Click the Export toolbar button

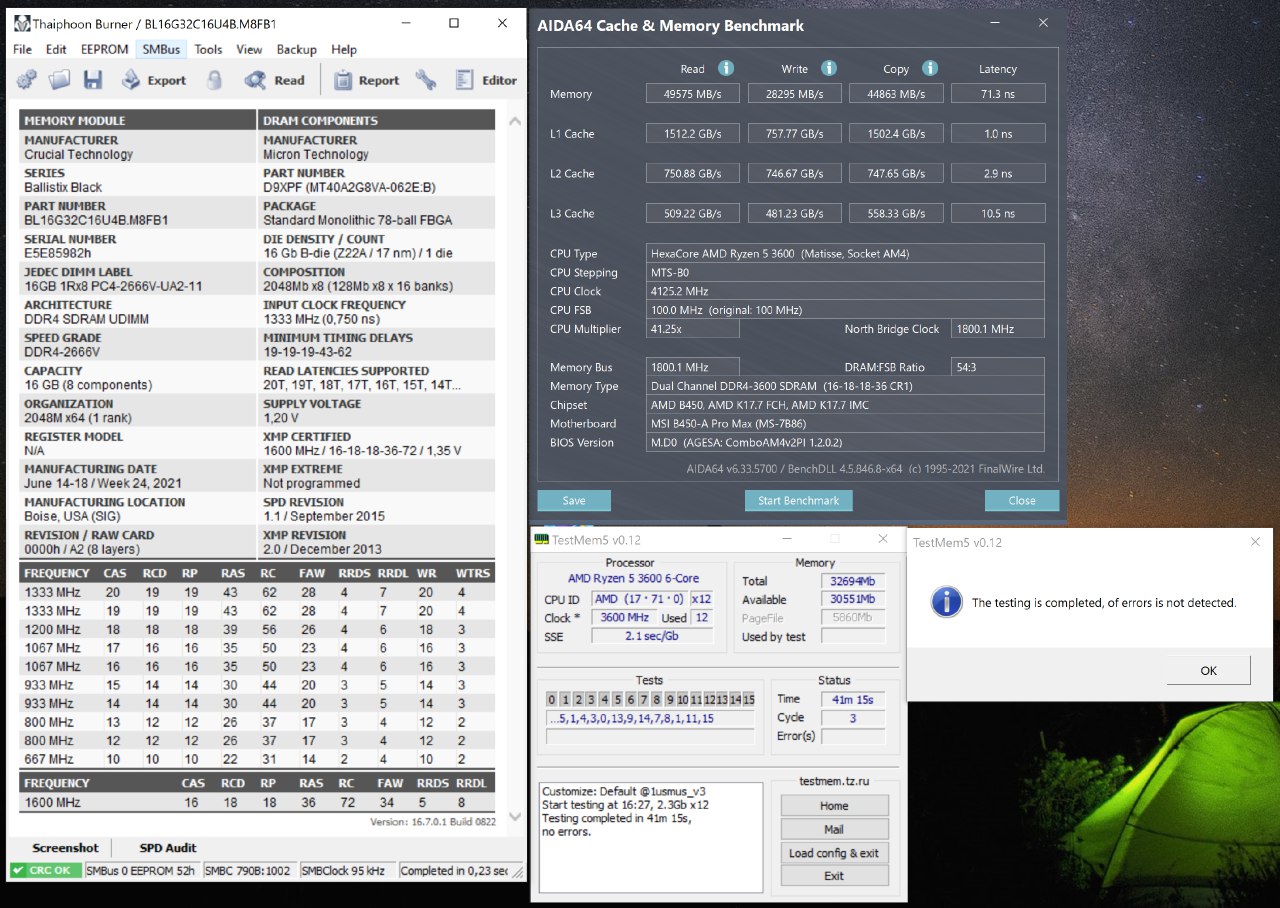click(x=153, y=80)
